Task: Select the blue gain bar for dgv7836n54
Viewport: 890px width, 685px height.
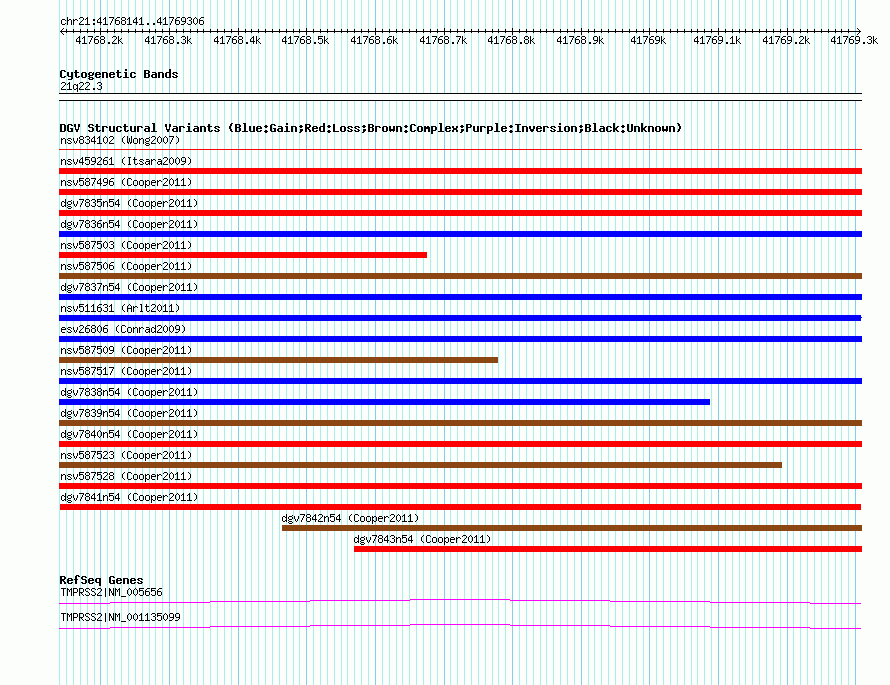Action: [460, 234]
